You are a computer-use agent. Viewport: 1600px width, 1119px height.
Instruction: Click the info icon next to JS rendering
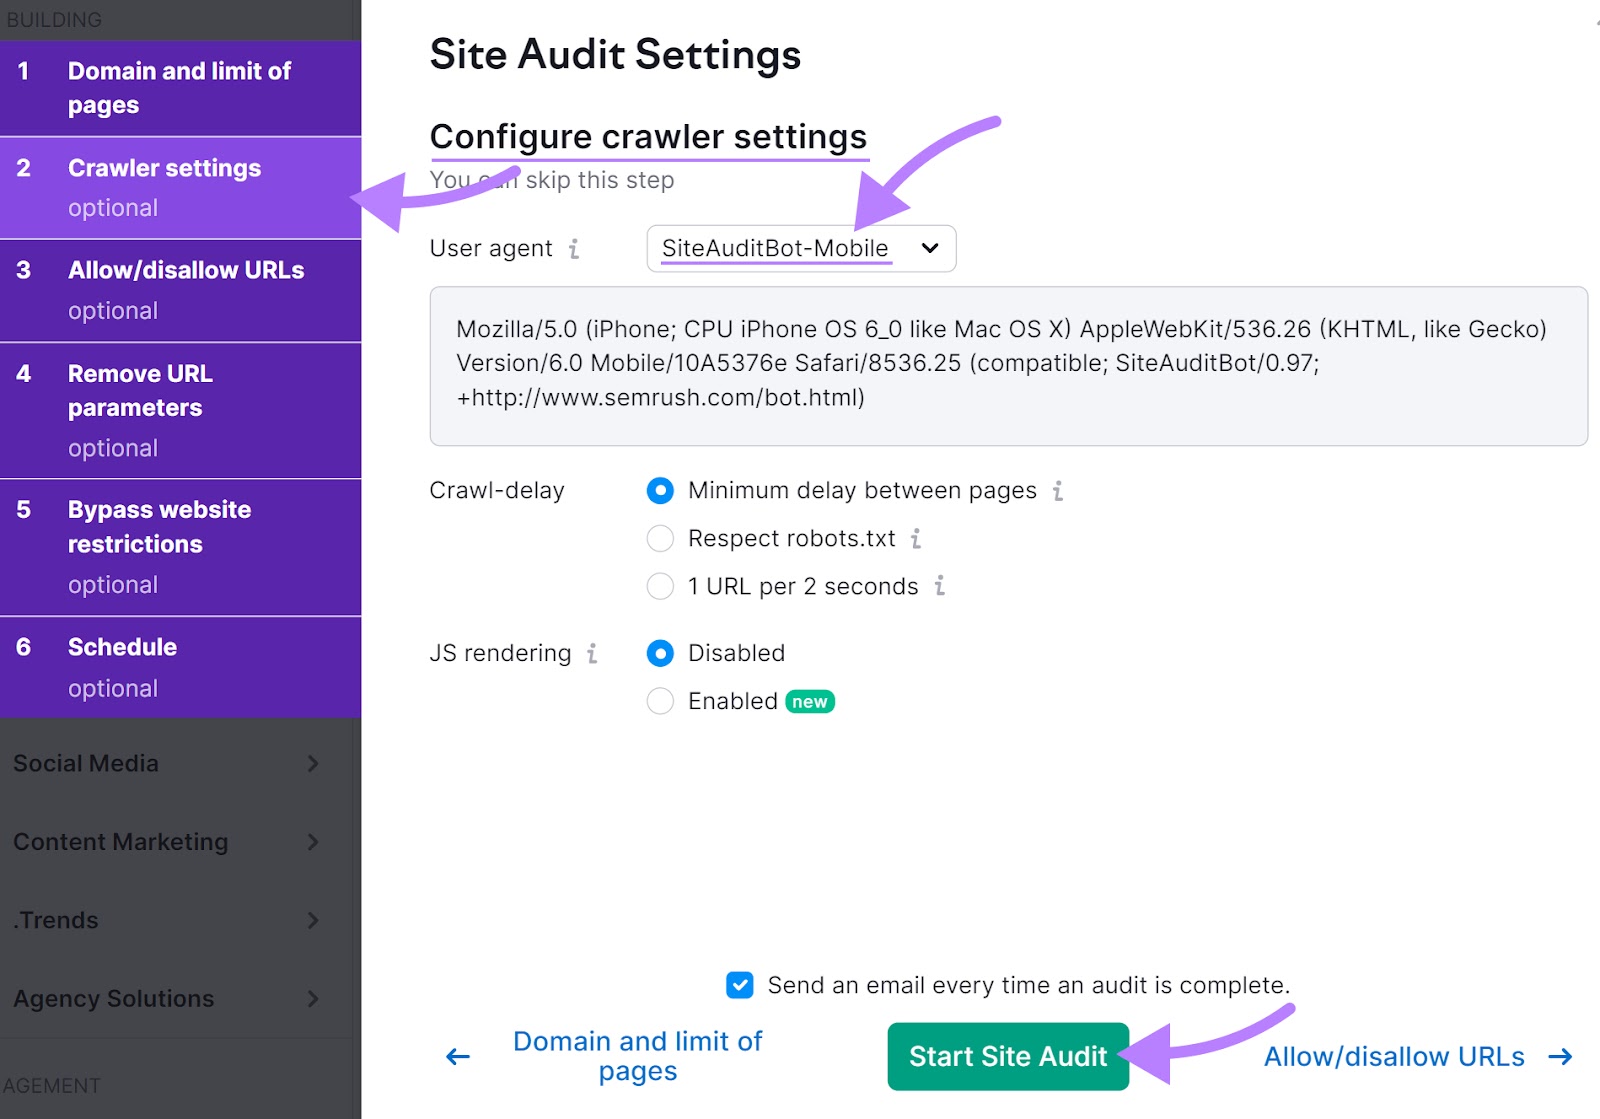click(593, 653)
